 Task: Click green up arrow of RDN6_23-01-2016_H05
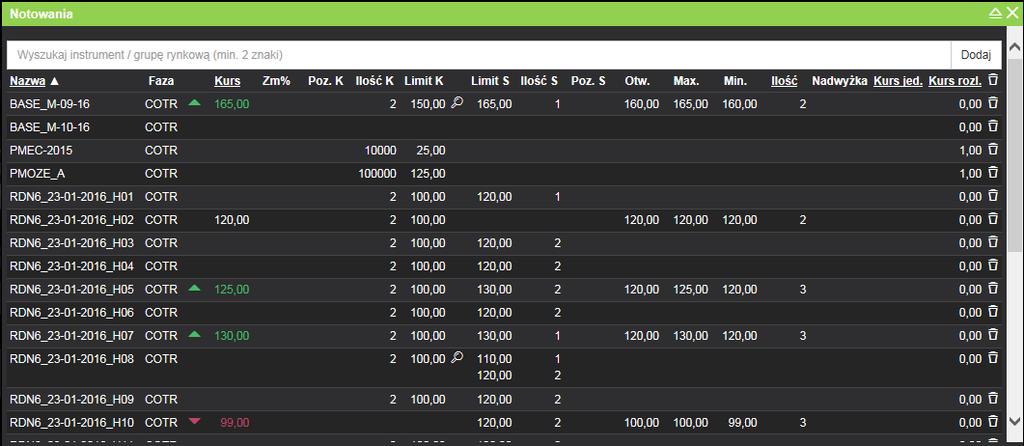pos(195,288)
